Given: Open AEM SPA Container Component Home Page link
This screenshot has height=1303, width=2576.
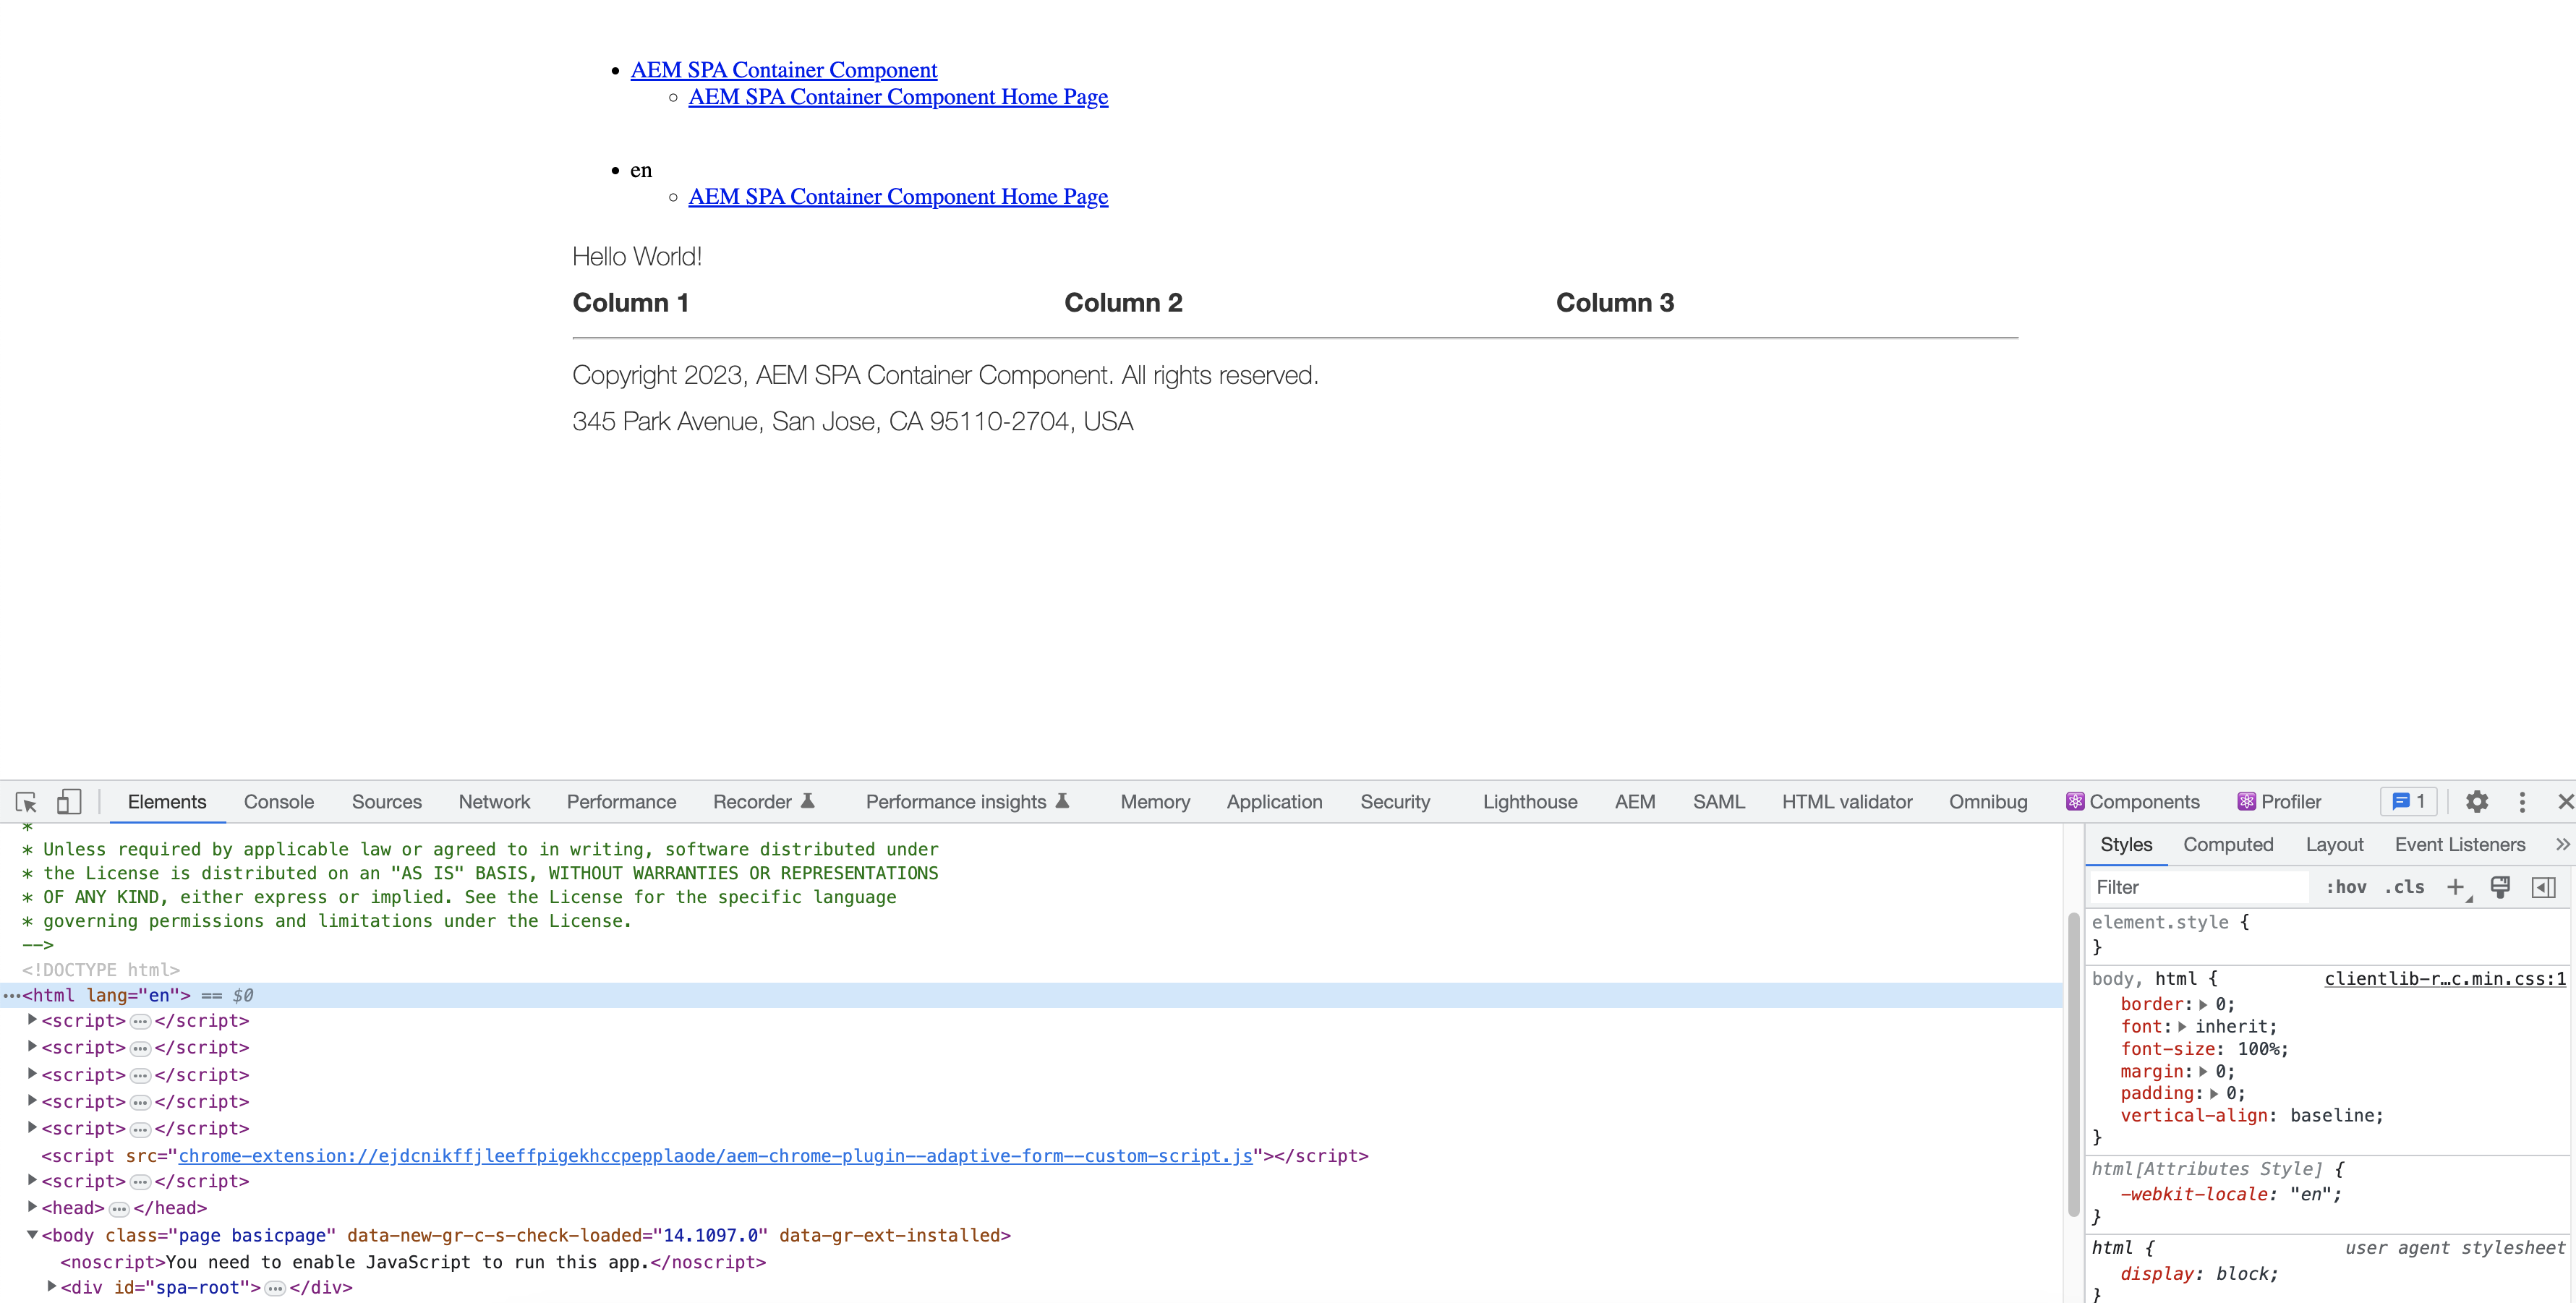Looking at the screenshot, I should pos(899,96).
